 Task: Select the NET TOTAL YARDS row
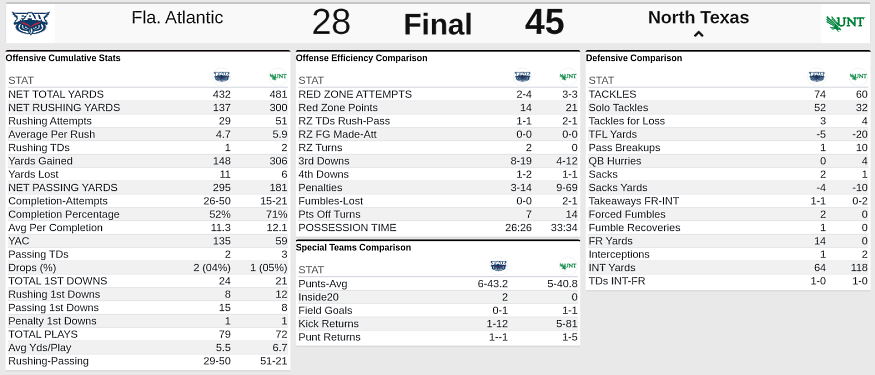pos(148,94)
